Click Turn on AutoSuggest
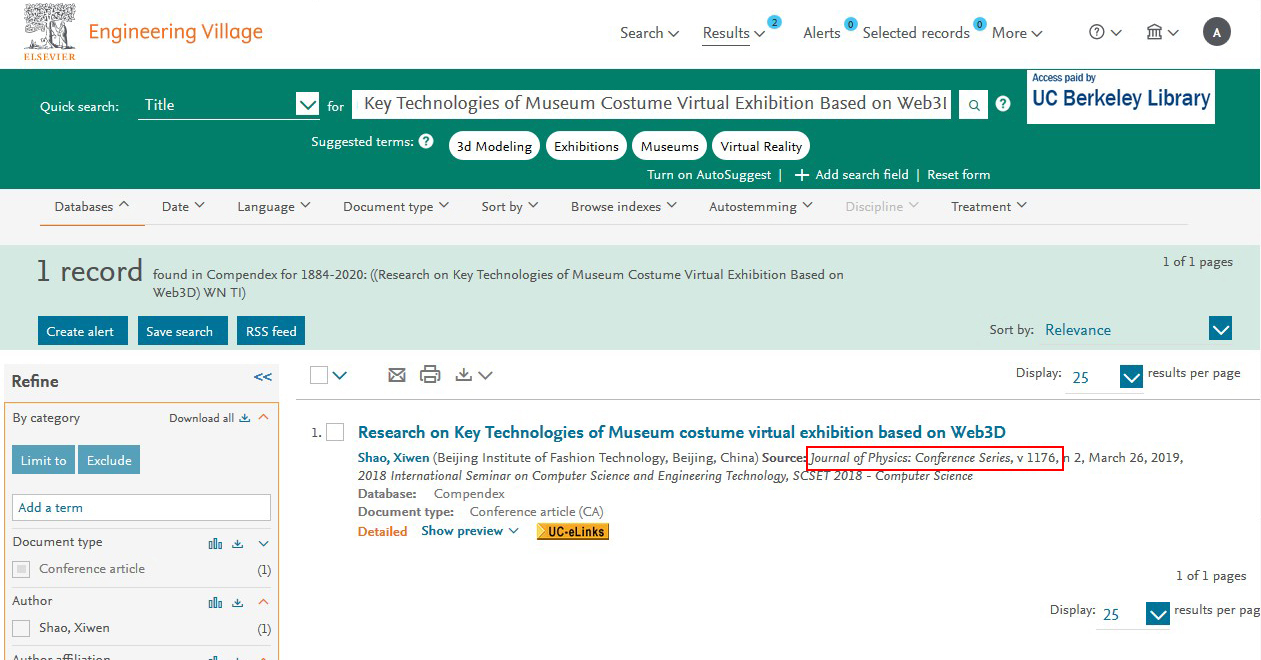Image resolution: width=1261 pixels, height=660 pixels. [x=710, y=175]
